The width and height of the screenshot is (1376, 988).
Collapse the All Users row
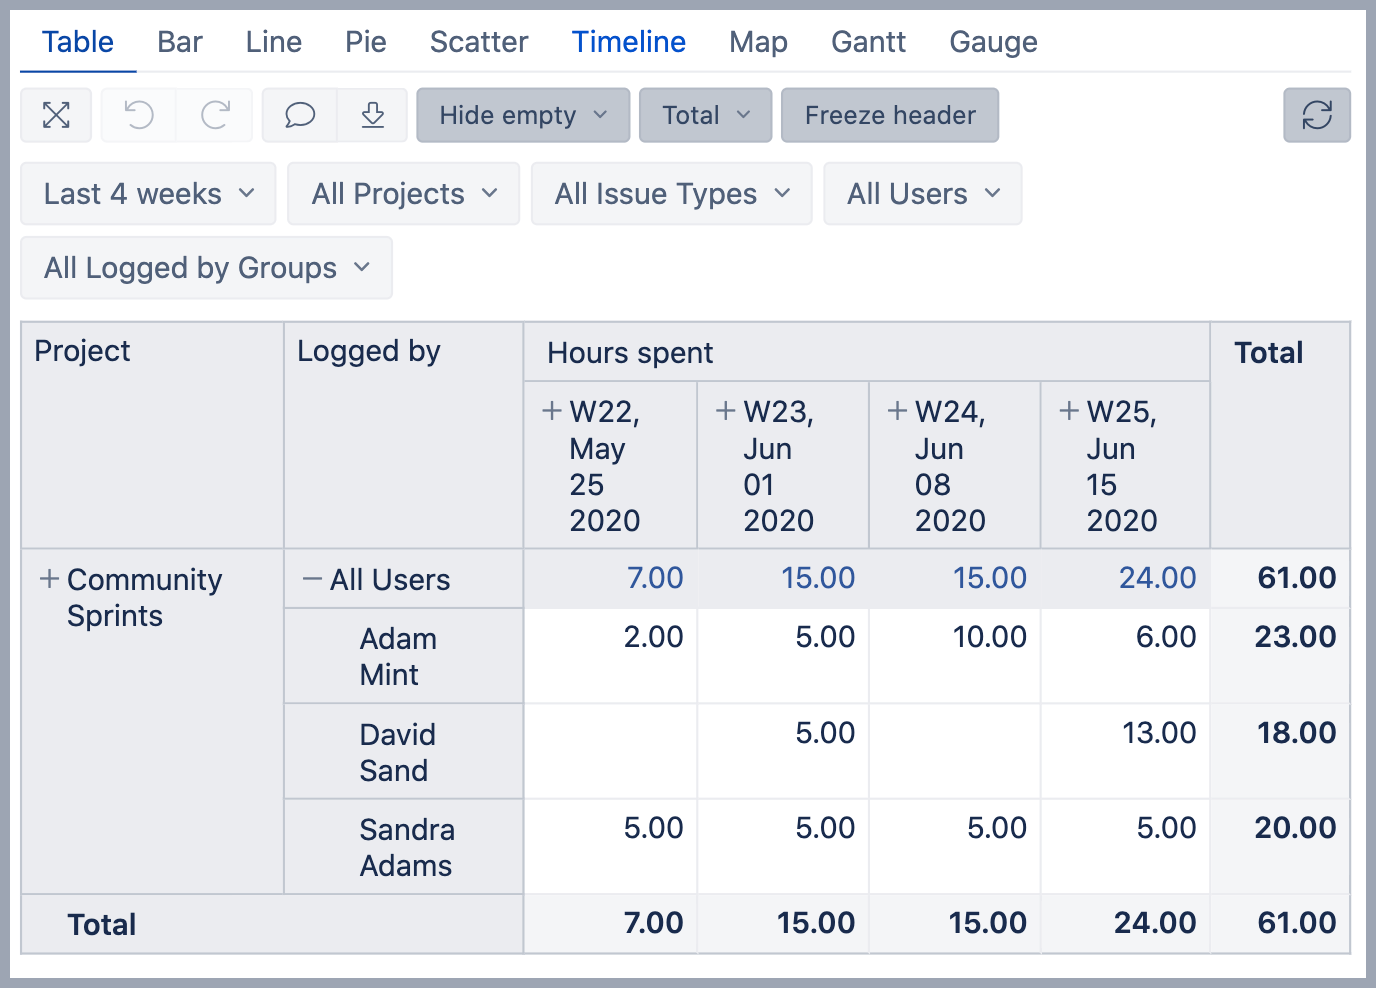coord(312,579)
